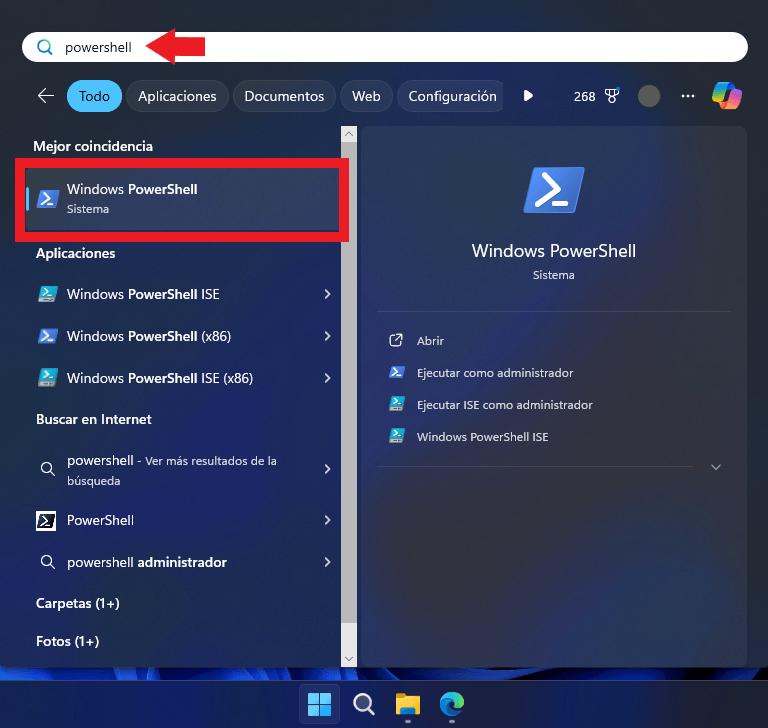Viewport: 768px width, 728px height.
Task: Open the Fotos (1+) category
Action: [x=68, y=641]
